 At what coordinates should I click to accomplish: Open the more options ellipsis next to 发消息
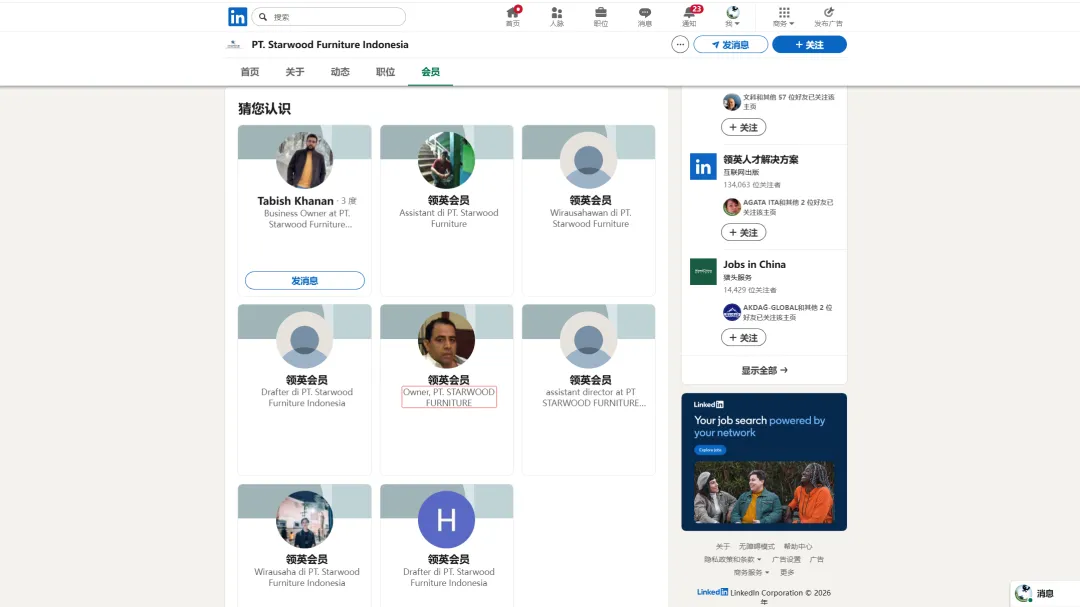tap(679, 44)
